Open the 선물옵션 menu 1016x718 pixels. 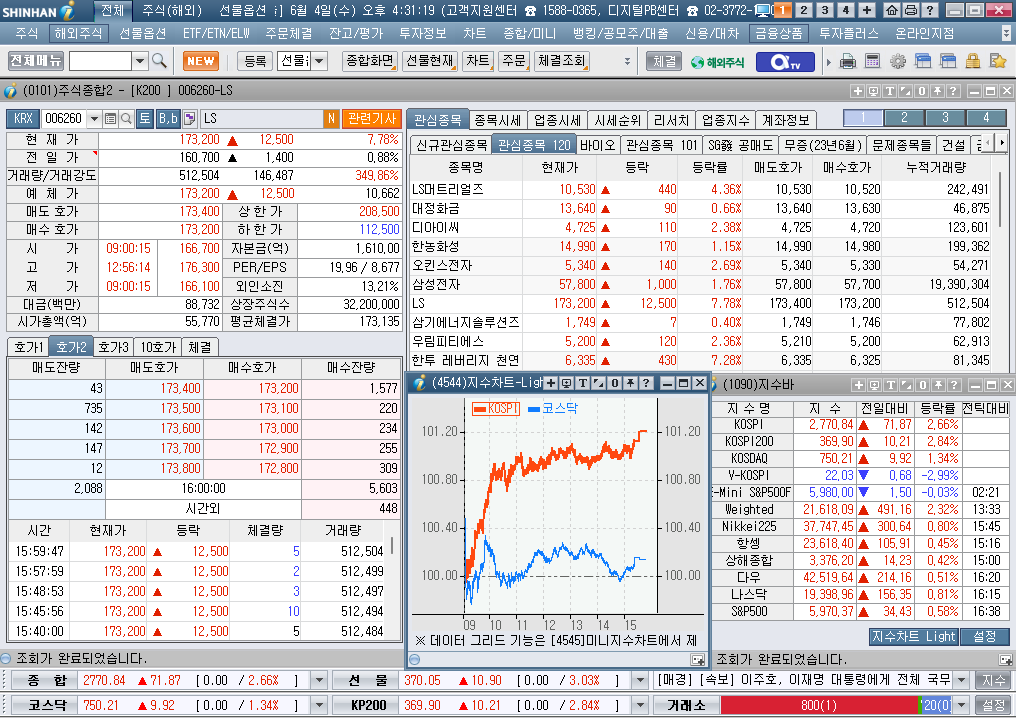[x=143, y=33]
